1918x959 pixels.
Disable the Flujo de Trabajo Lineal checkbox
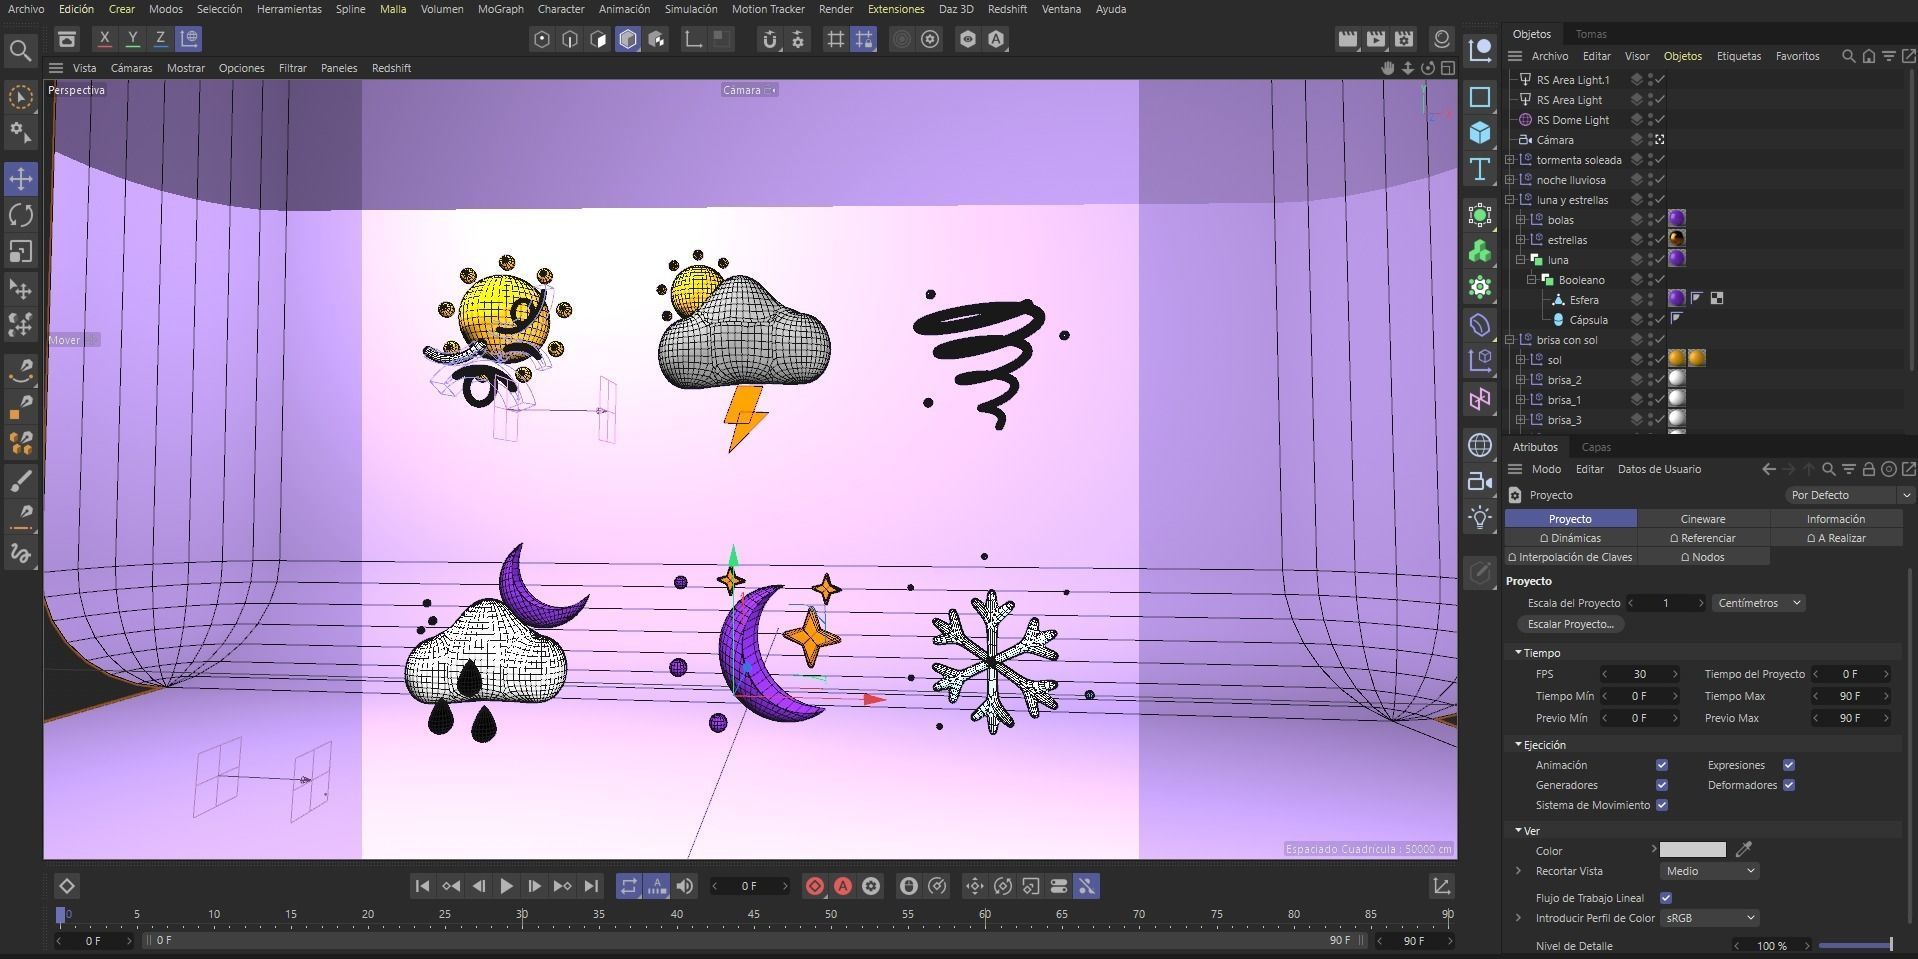pos(1666,898)
